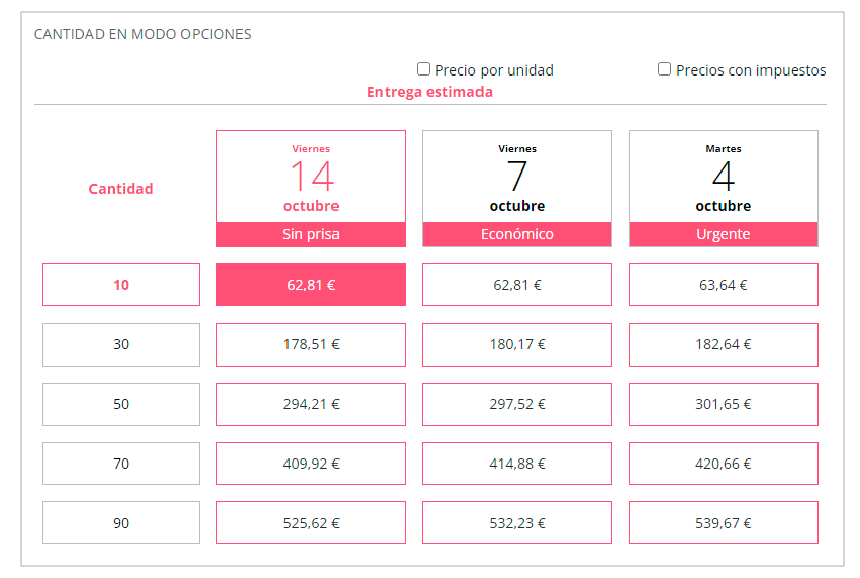Screen dimensions: 860x578
Task: Choose the 178,51 € price cell
Action: tap(311, 344)
